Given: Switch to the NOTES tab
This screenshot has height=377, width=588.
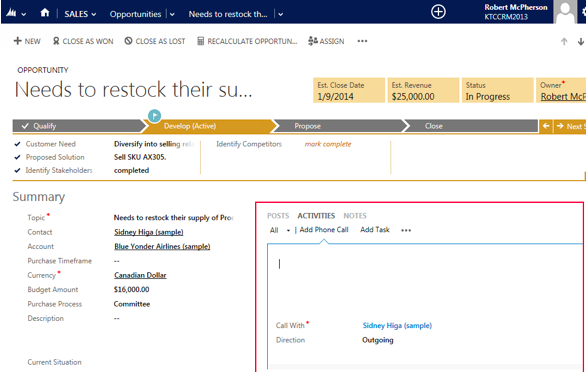Looking at the screenshot, I should point(355,216).
